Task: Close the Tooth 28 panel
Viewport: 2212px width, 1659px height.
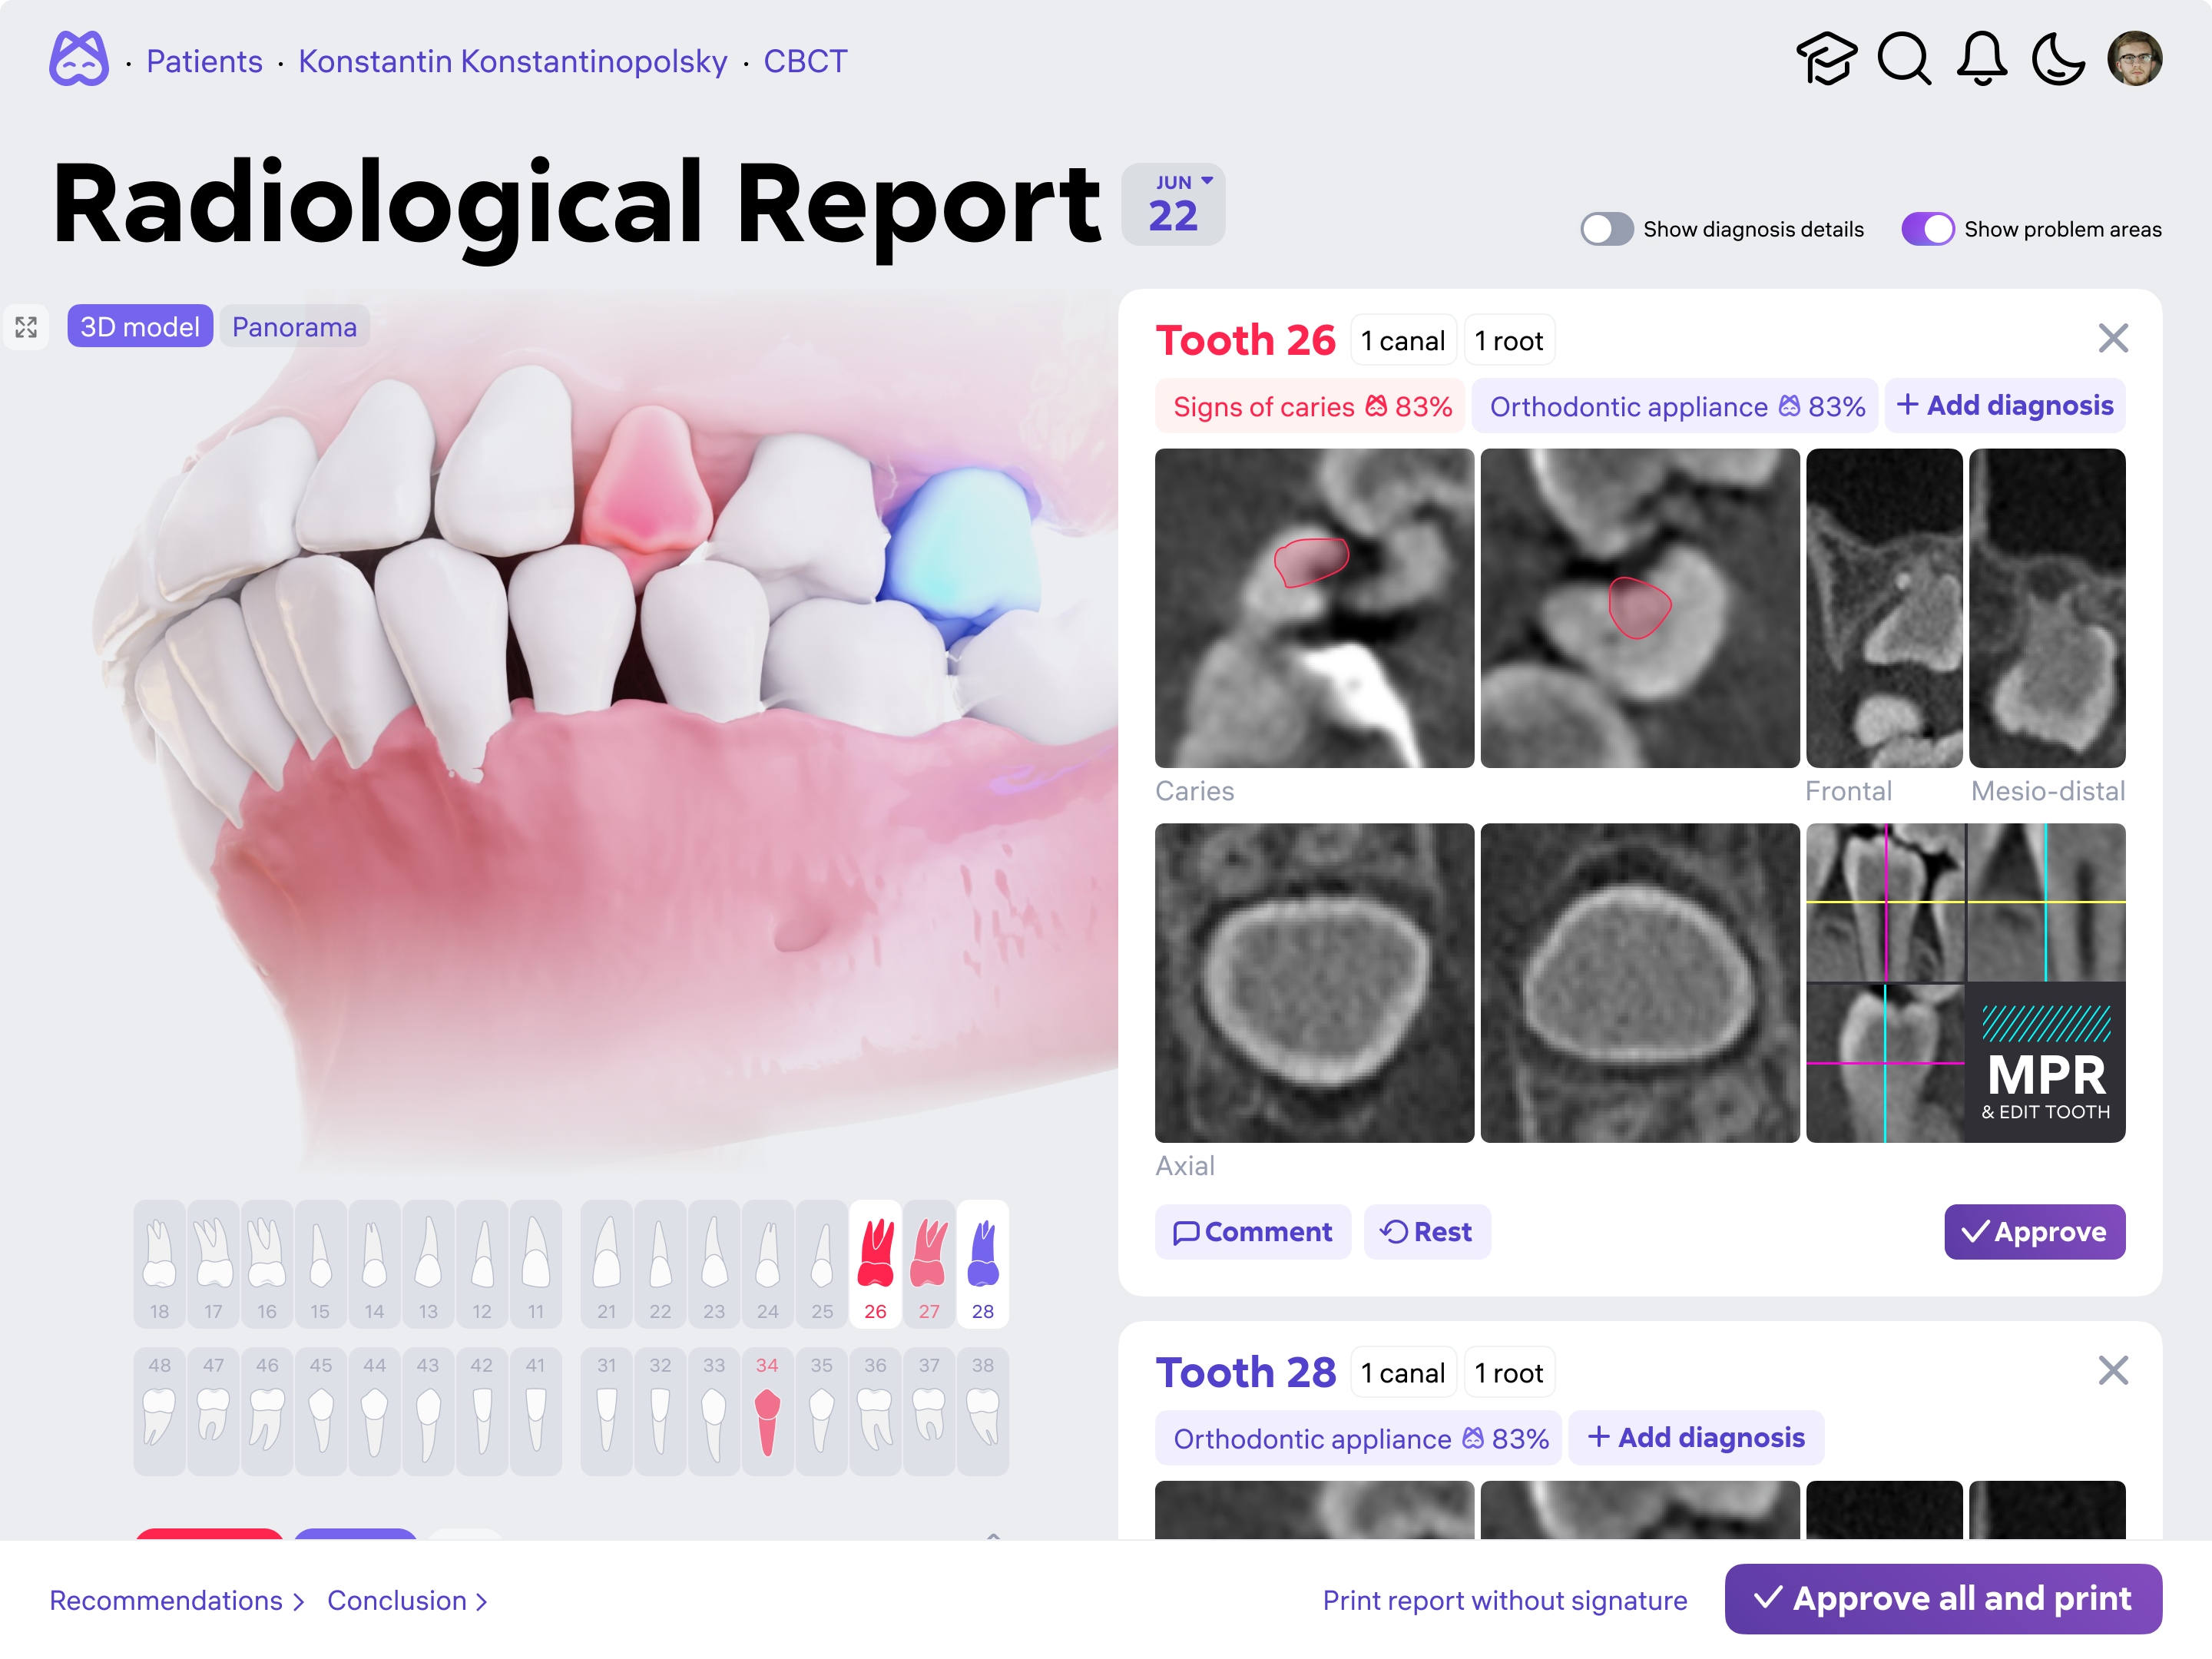Action: [x=2113, y=1371]
